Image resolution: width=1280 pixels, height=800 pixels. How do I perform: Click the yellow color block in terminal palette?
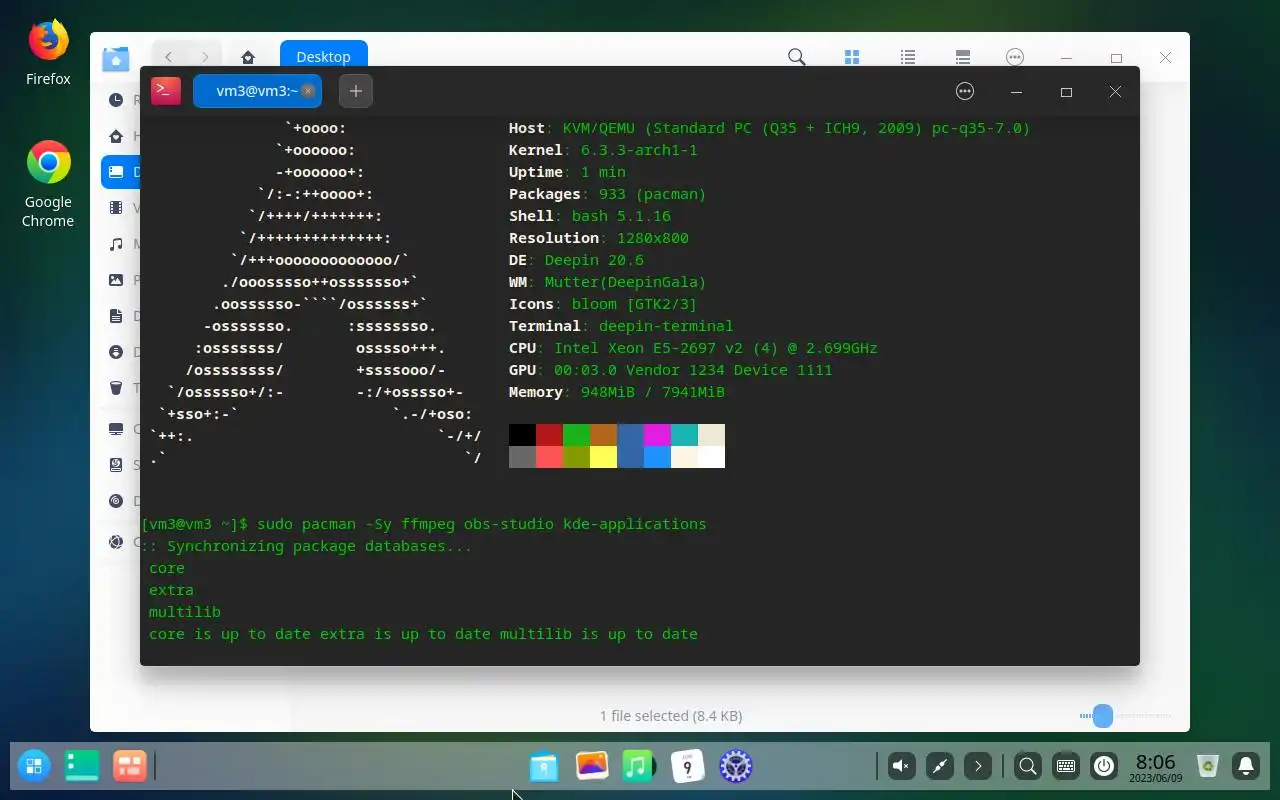click(x=603, y=457)
